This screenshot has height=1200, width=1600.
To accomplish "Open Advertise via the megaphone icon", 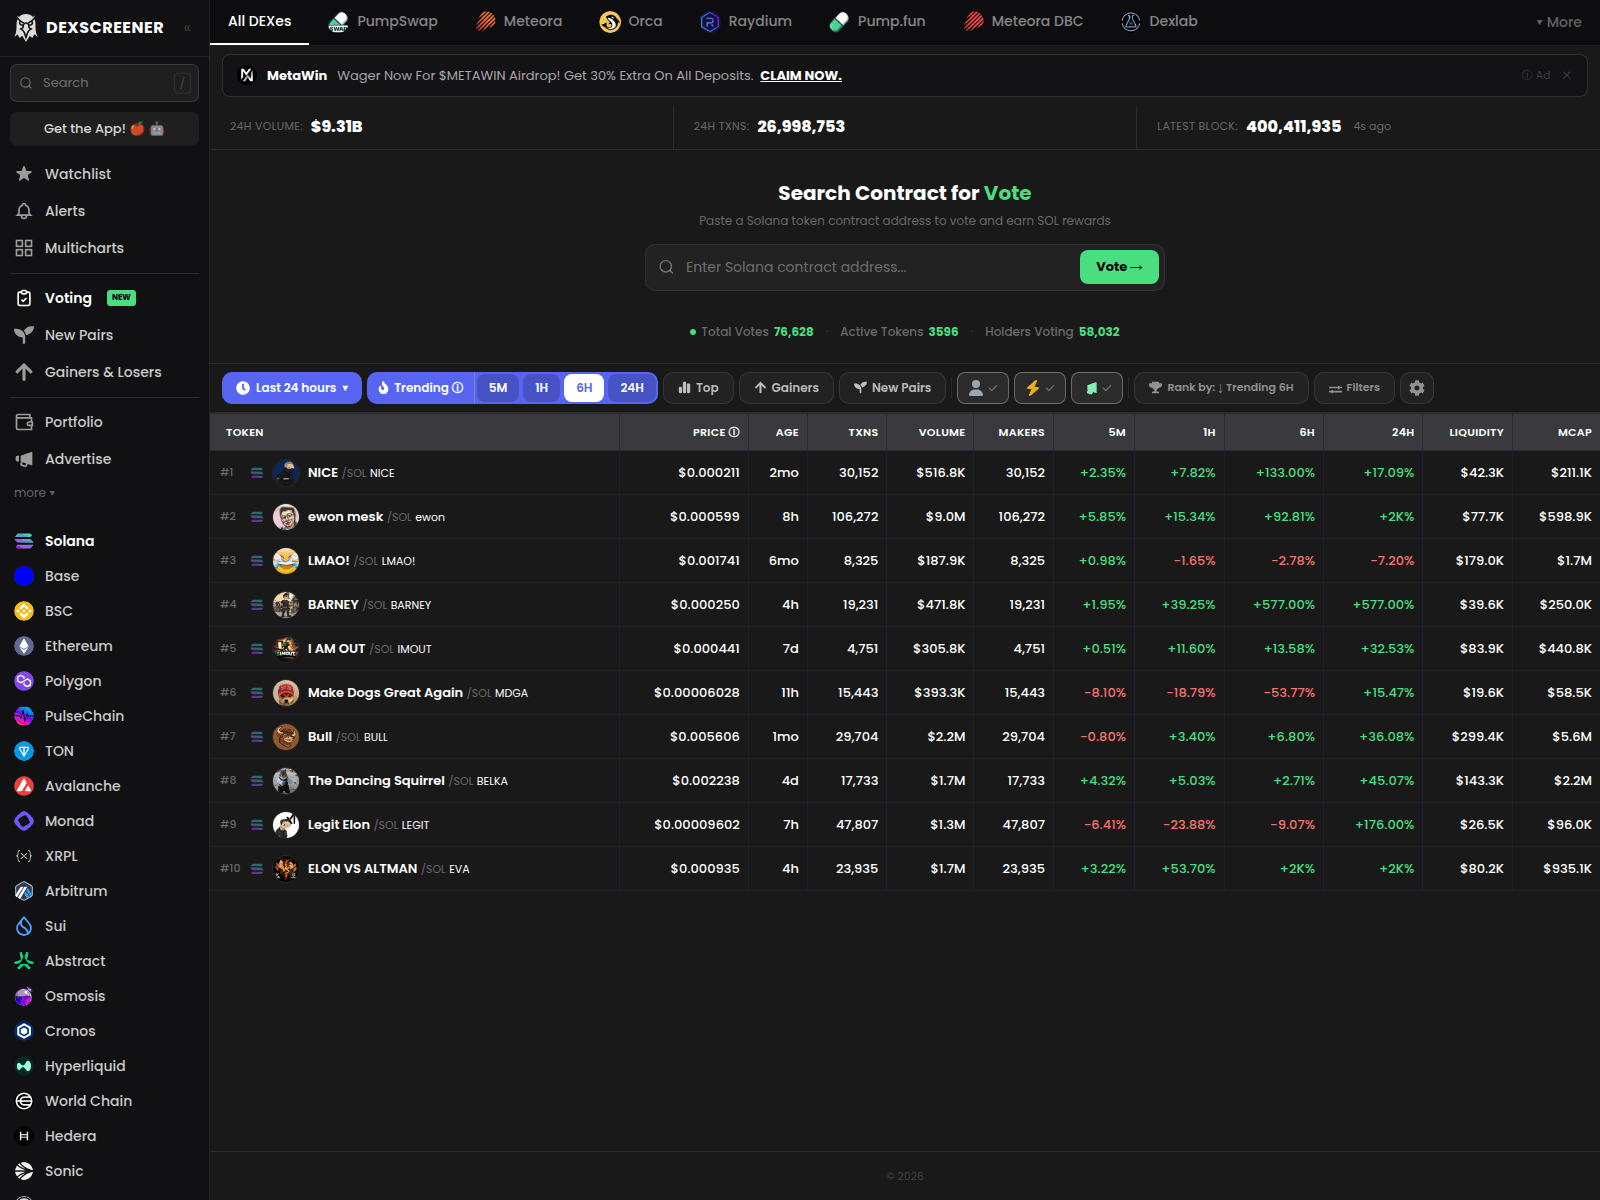I will pos(24,459).
